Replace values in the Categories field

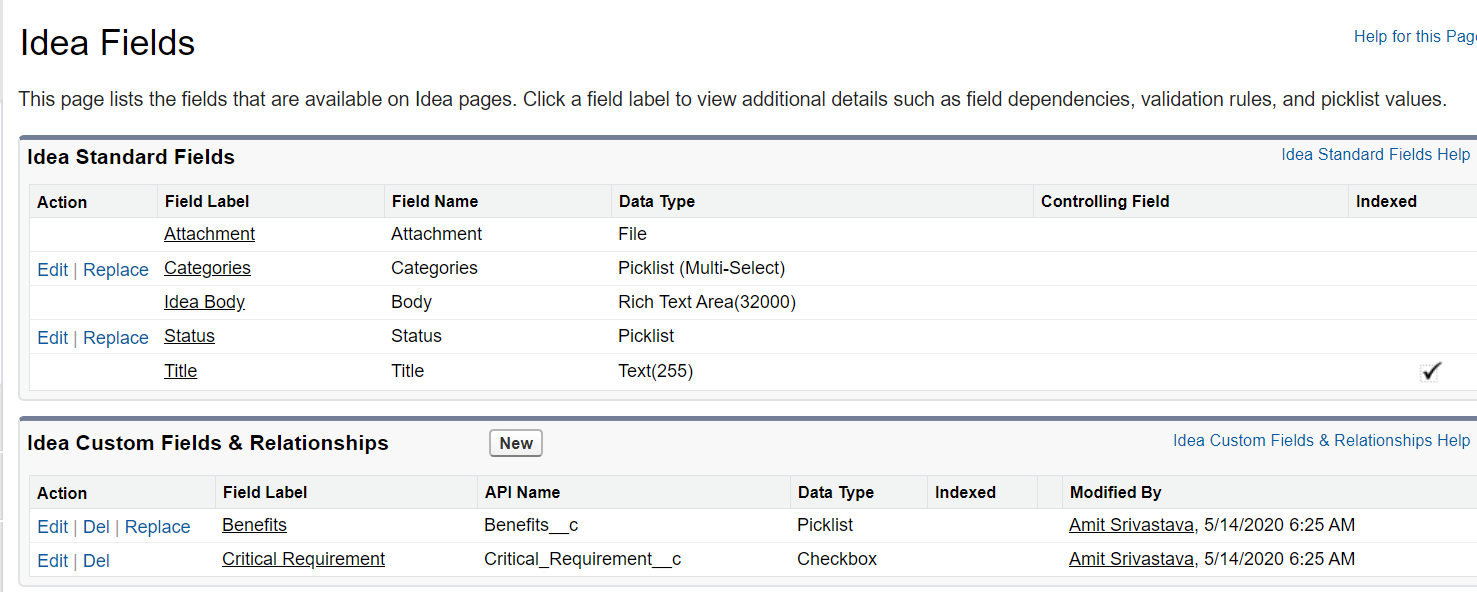pyautogui.click(x=116, y=270)
